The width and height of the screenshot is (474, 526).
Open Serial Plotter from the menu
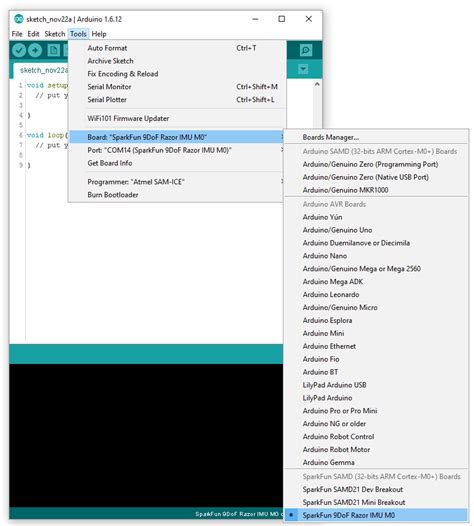coord(177,100)
